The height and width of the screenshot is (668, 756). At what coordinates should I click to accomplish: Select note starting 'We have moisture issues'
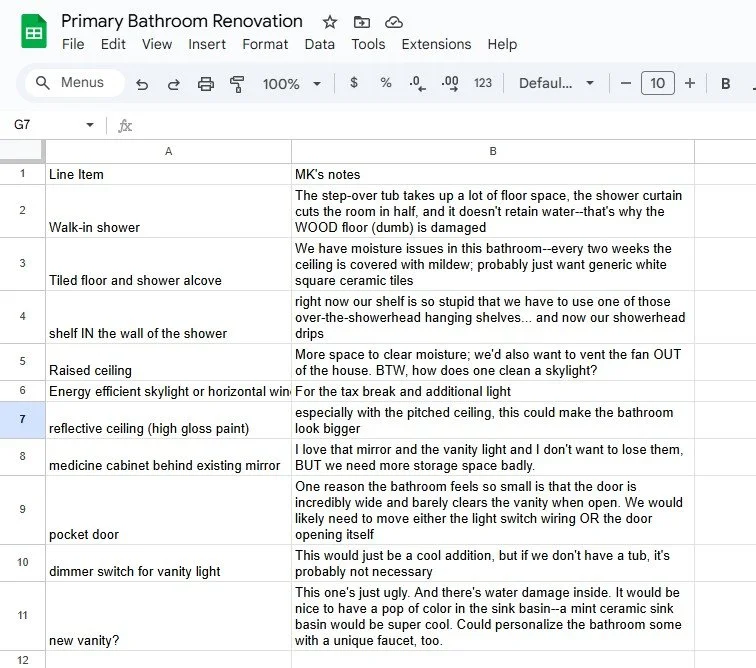coord(493,264)
